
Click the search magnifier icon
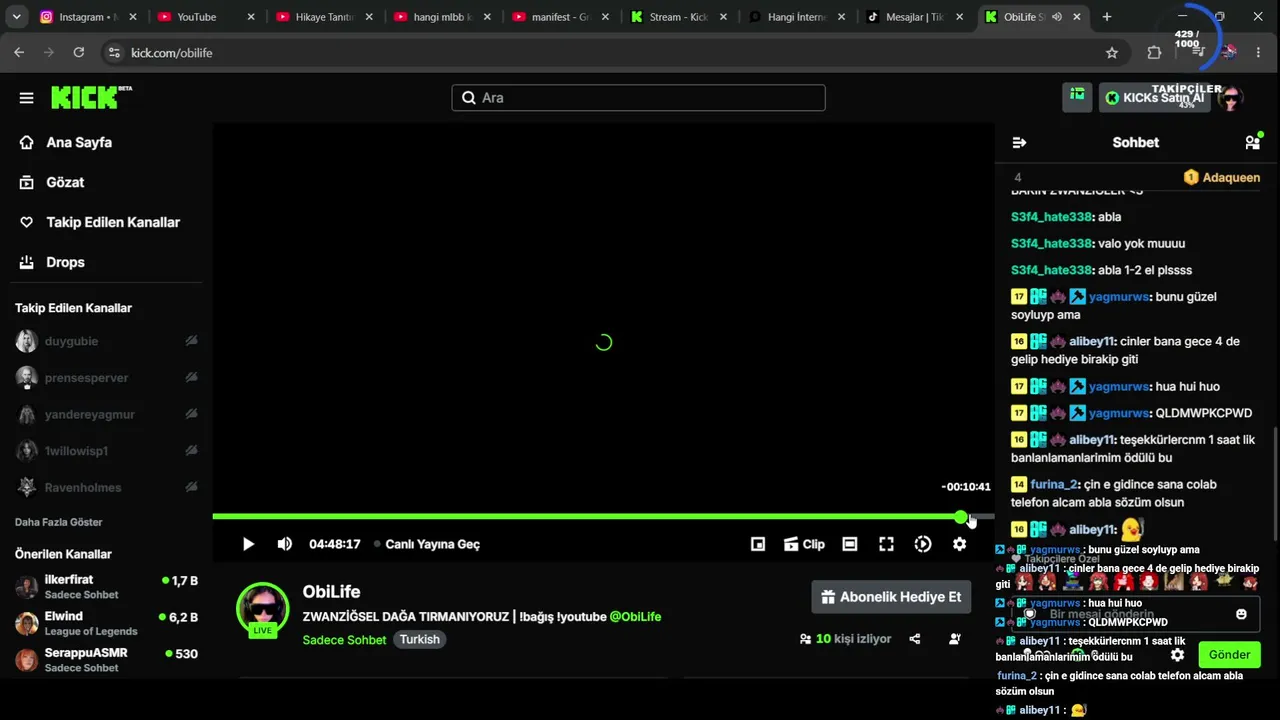[x=468, y=98]
